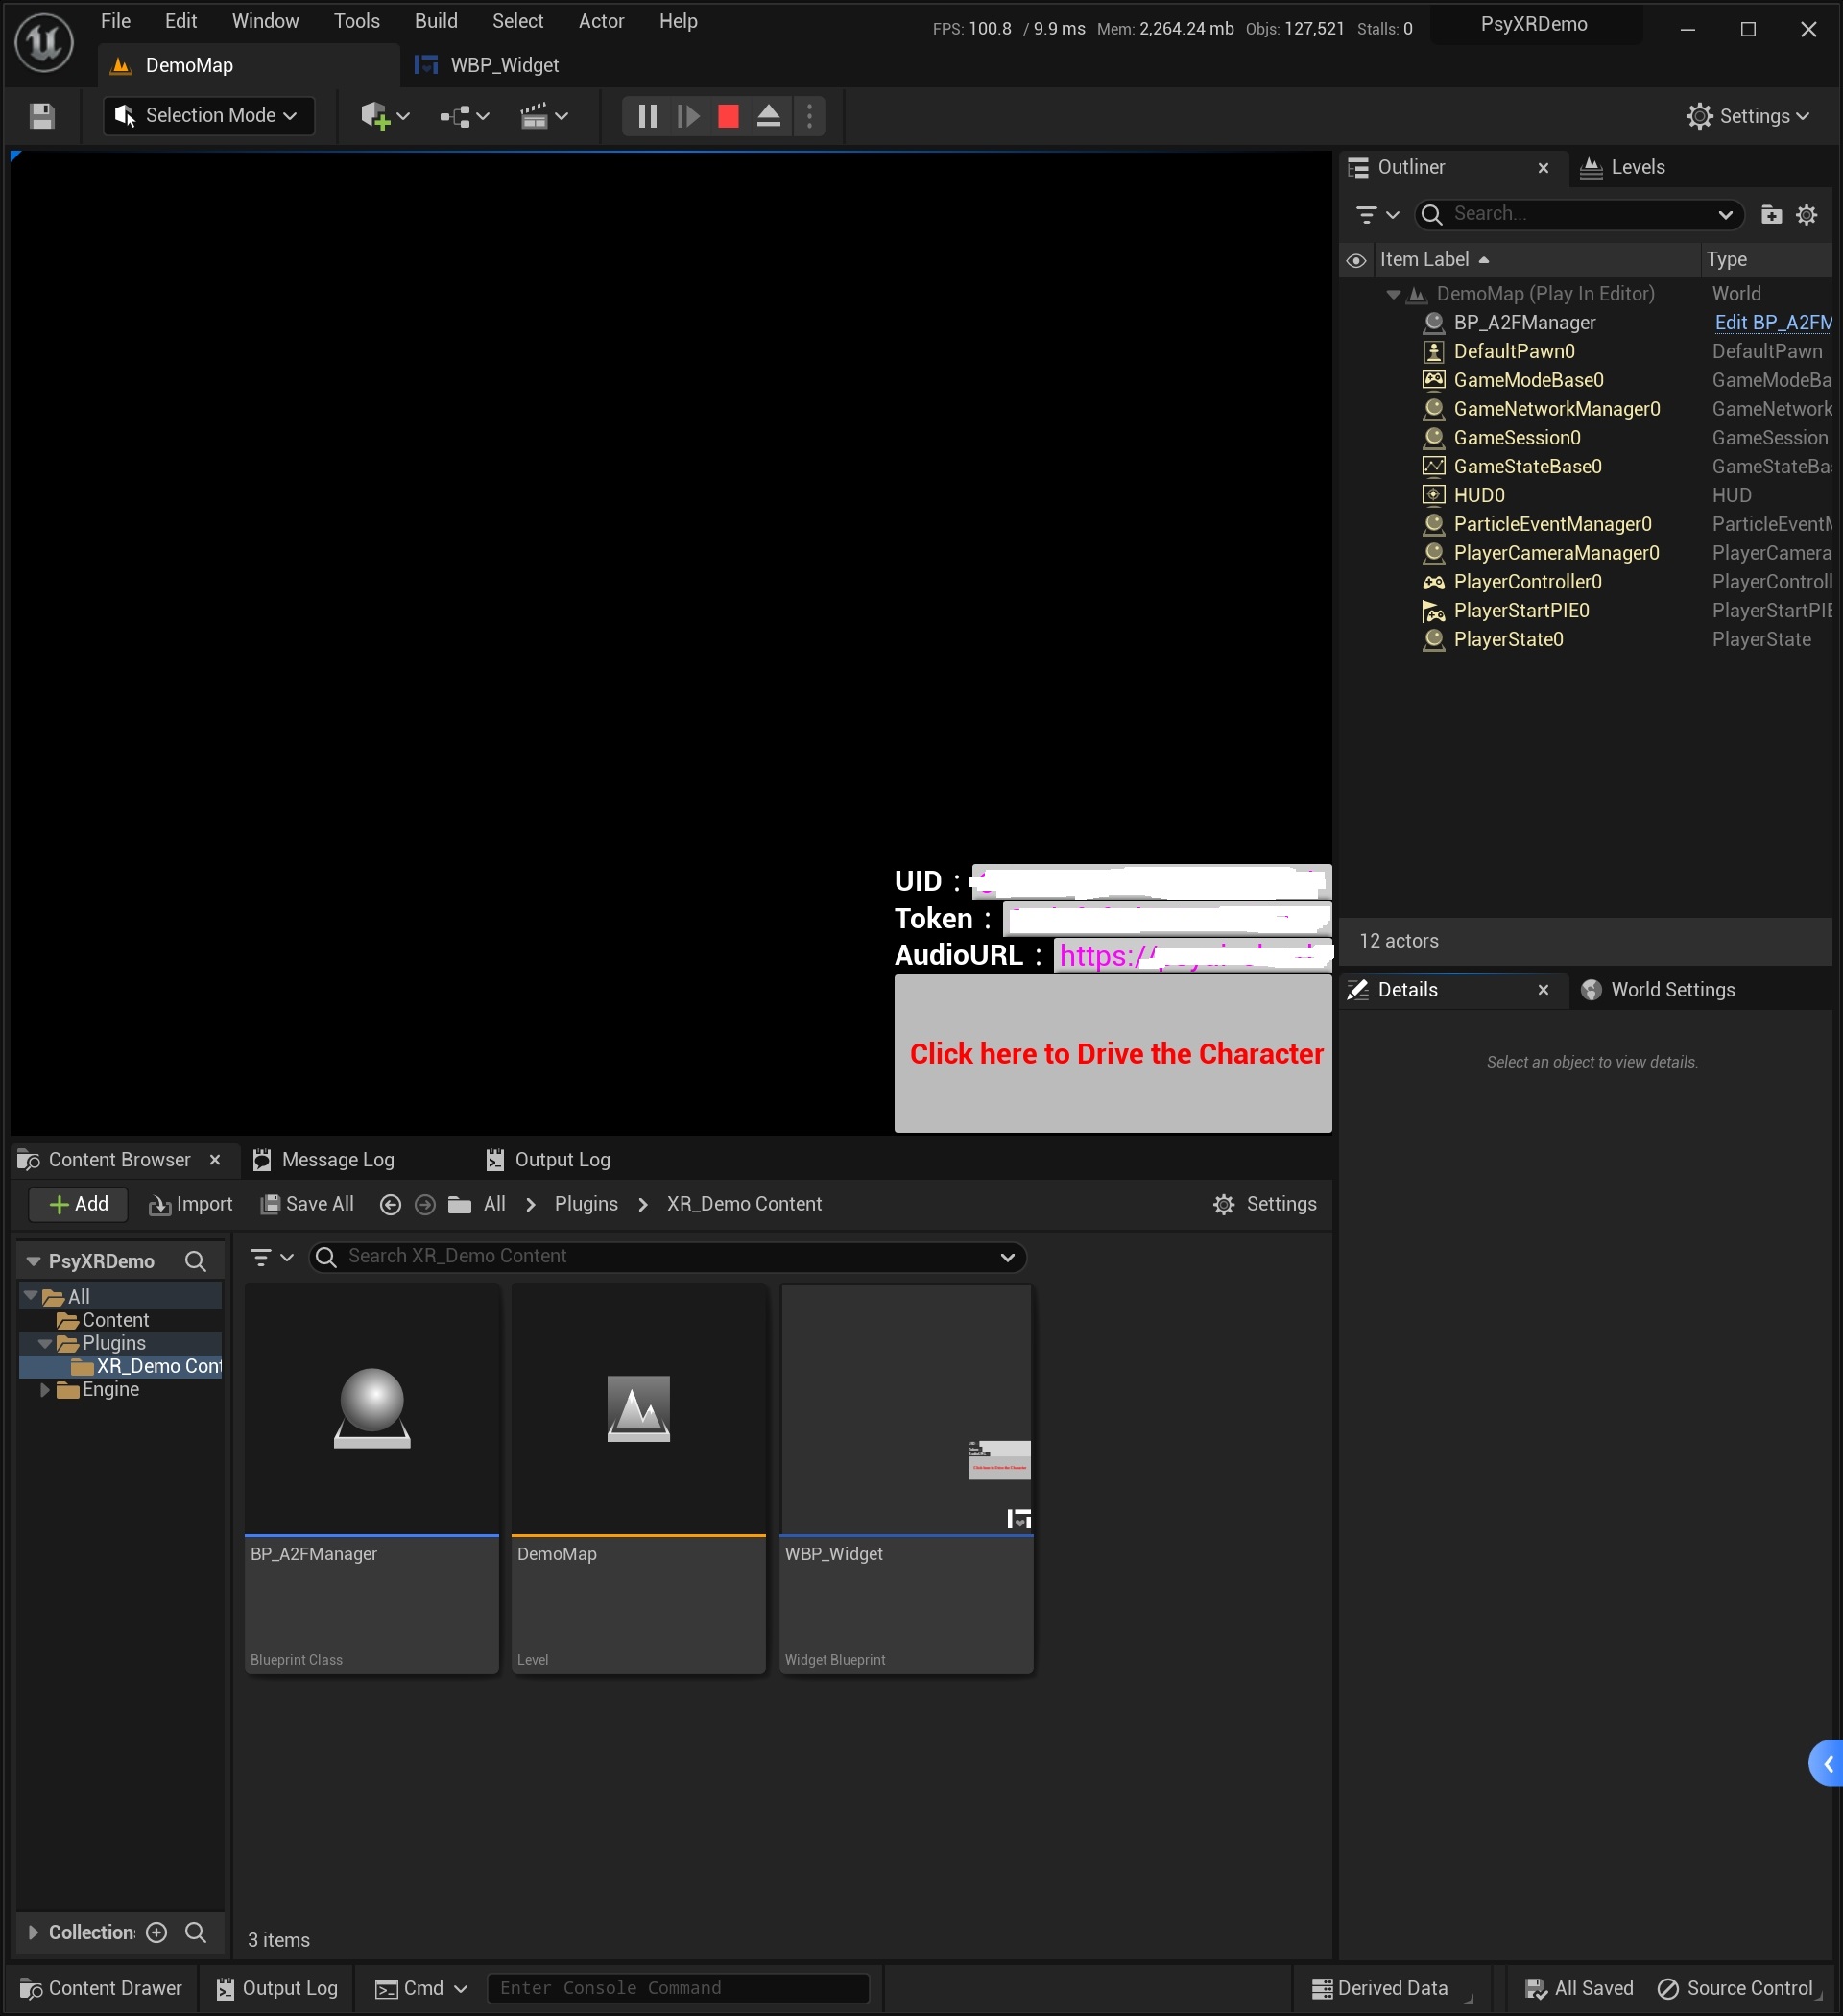
Task: Click the Outliner search field
Action: pos(1580,214)
